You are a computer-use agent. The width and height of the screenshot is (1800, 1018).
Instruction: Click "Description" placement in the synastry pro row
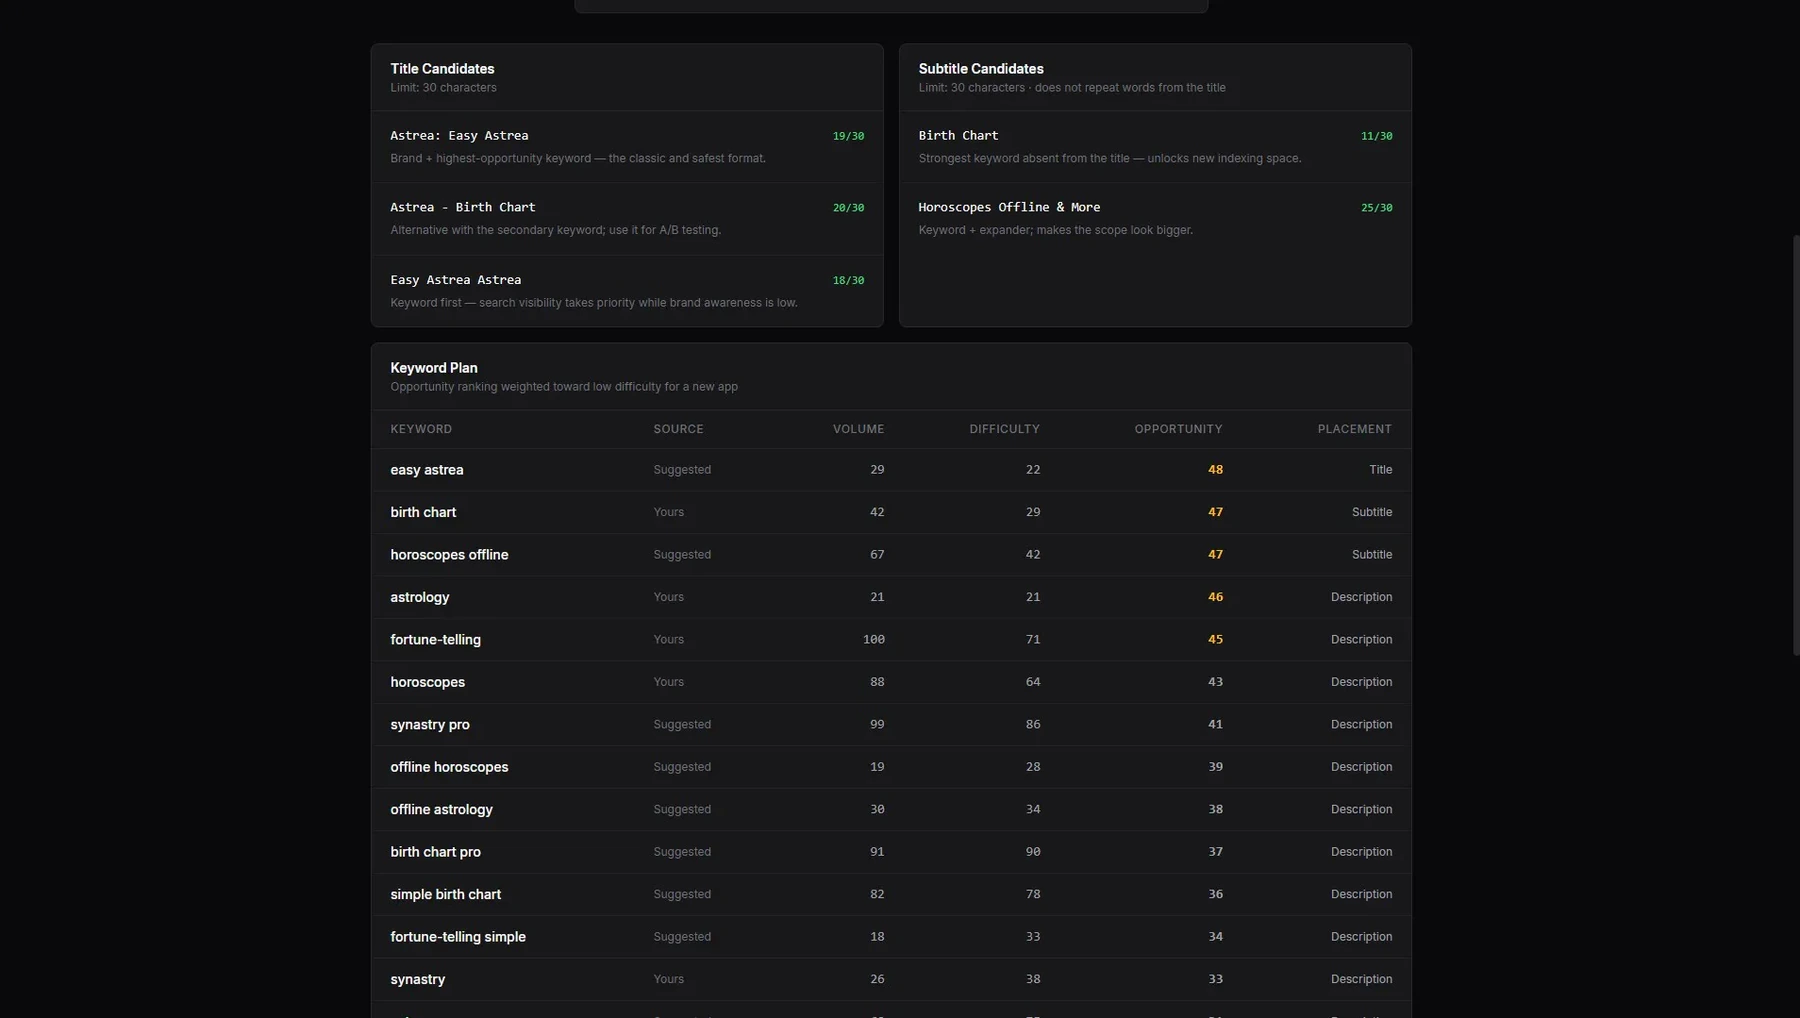(1361, 725)
